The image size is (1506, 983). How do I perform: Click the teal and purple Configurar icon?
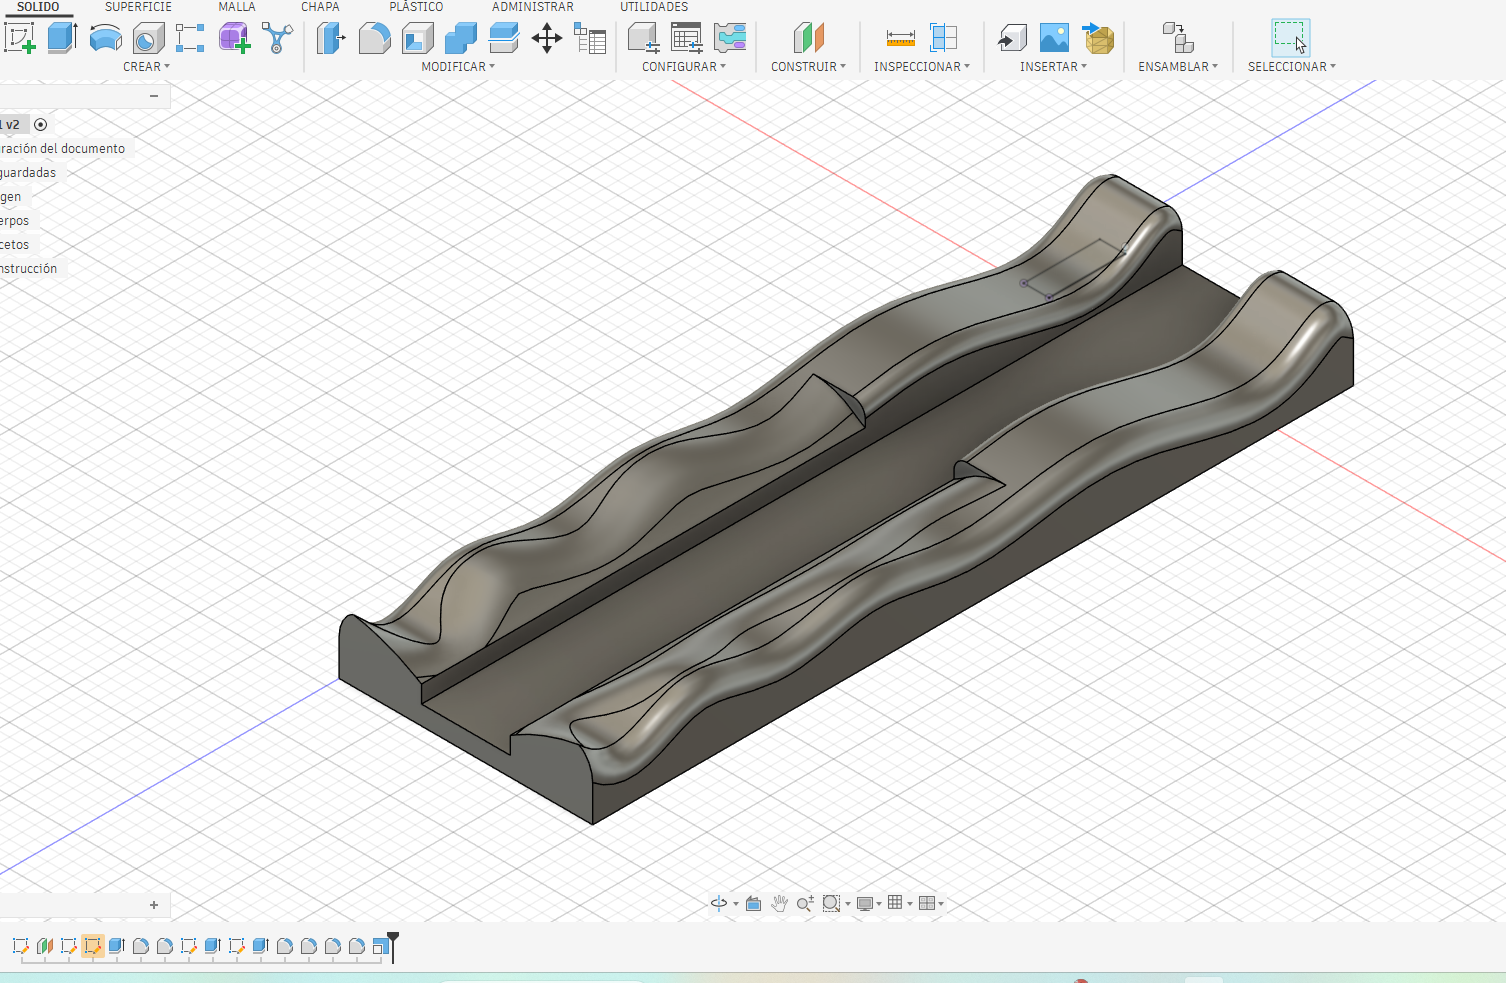click(730, 38)
